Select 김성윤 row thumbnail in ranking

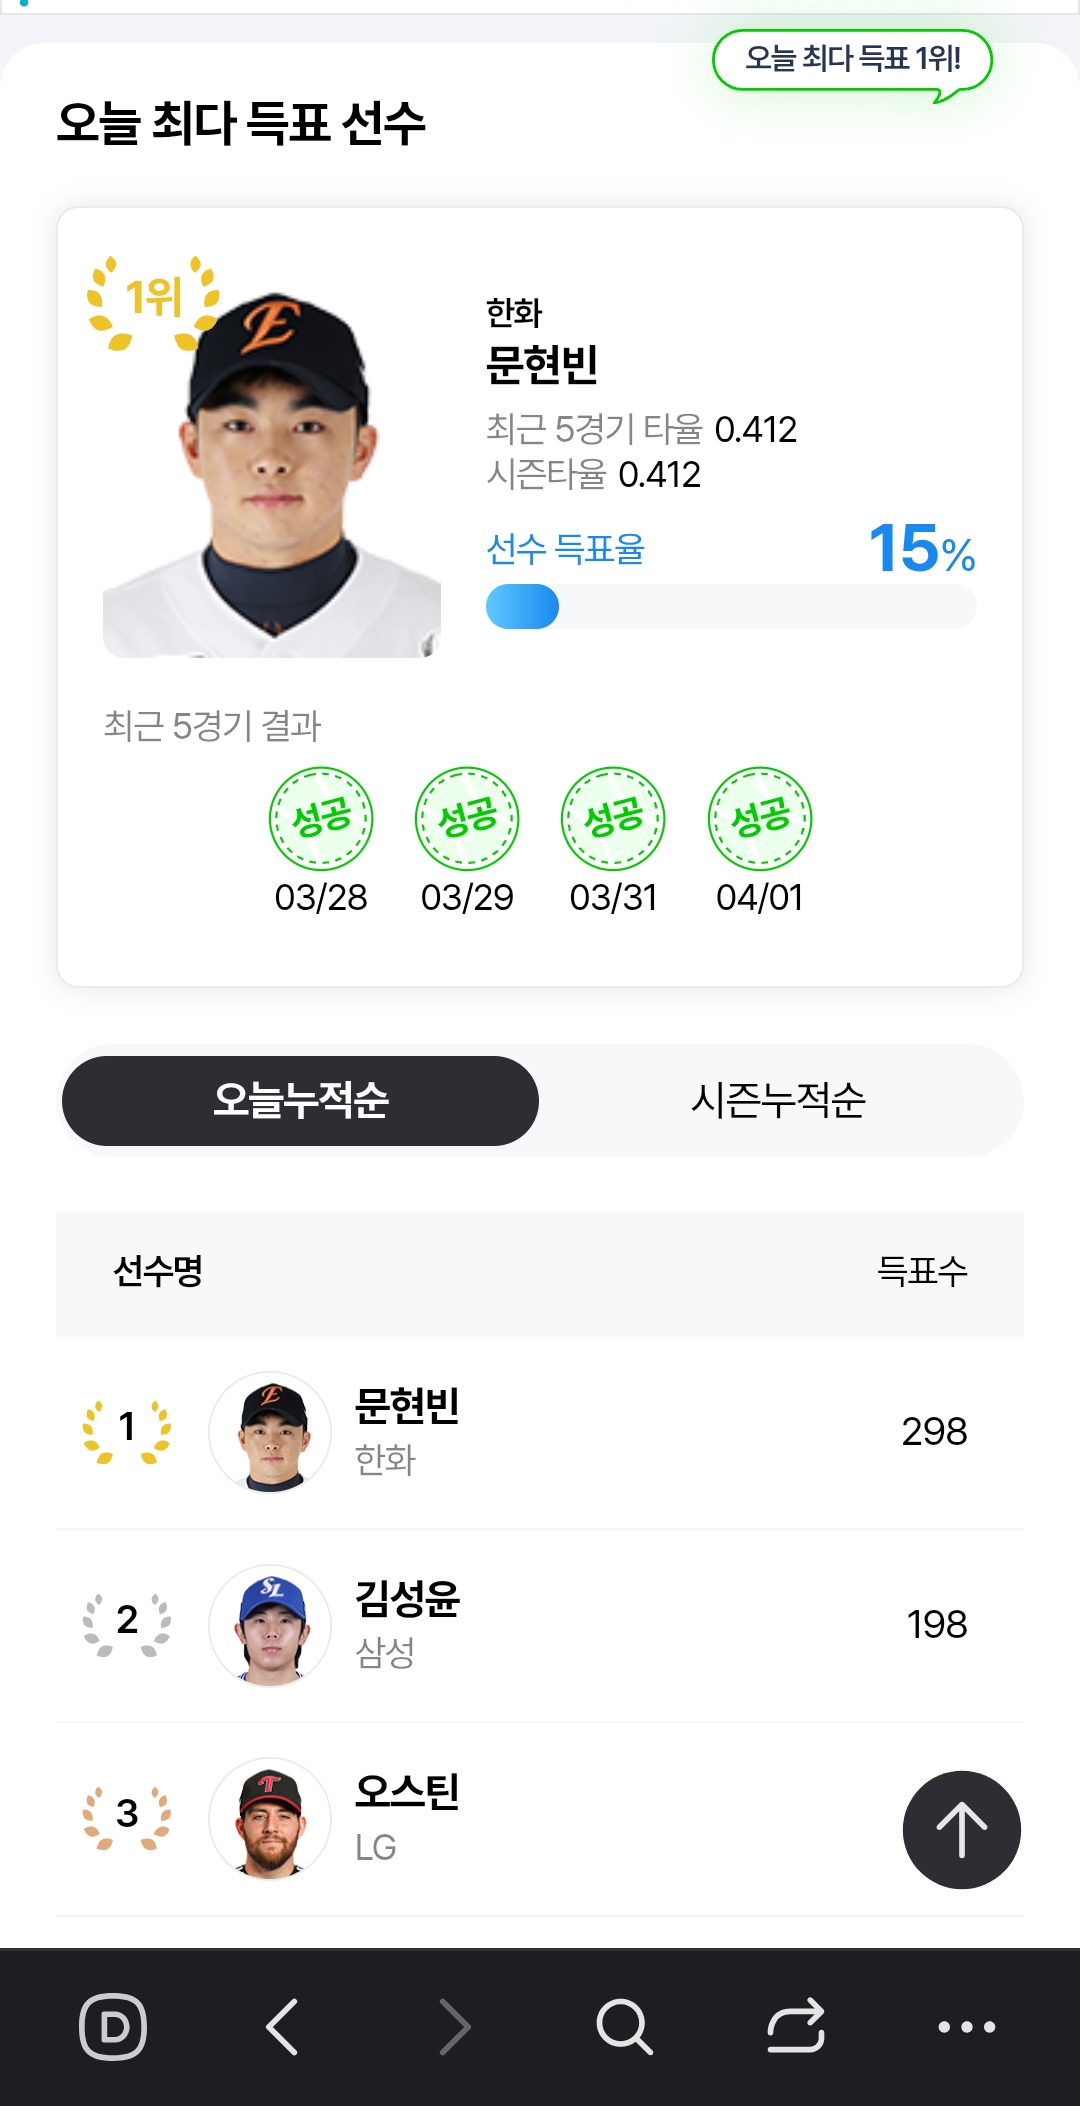[270, 1625]
